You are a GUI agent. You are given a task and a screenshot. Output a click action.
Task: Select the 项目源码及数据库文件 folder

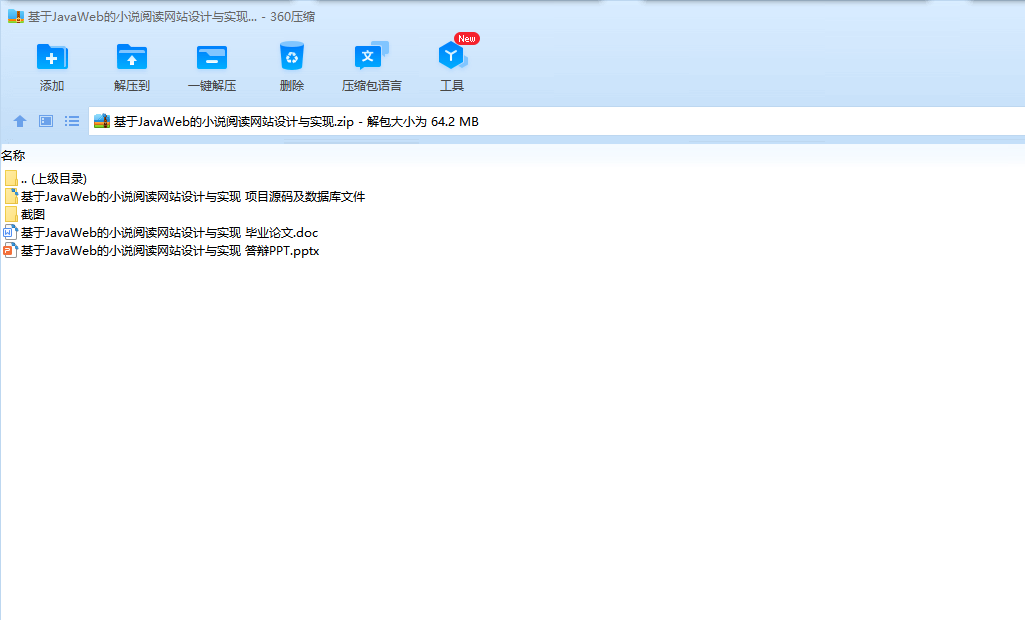coord(184,196)
